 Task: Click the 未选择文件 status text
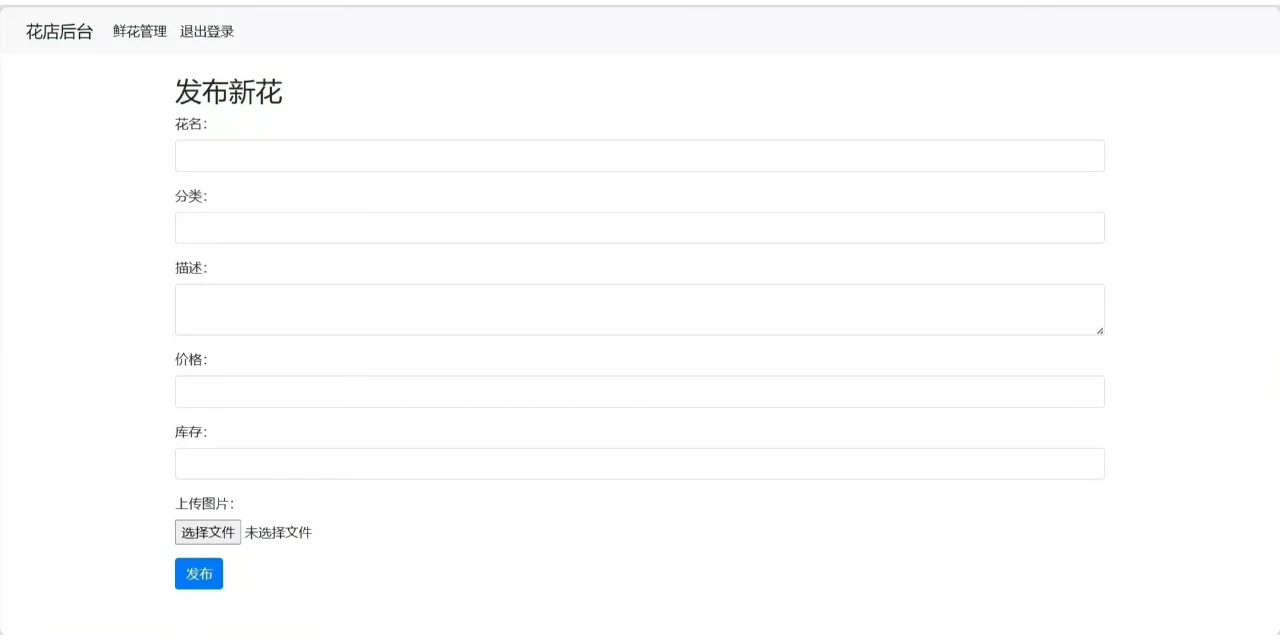pyautogui.click(x=278, y=533)
